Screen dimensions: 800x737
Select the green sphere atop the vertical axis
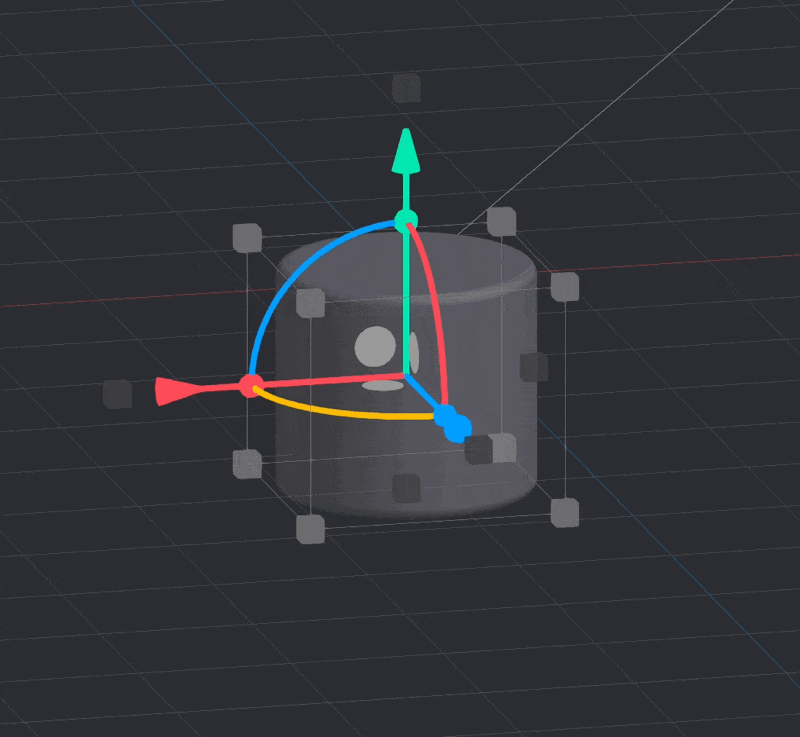405,220
